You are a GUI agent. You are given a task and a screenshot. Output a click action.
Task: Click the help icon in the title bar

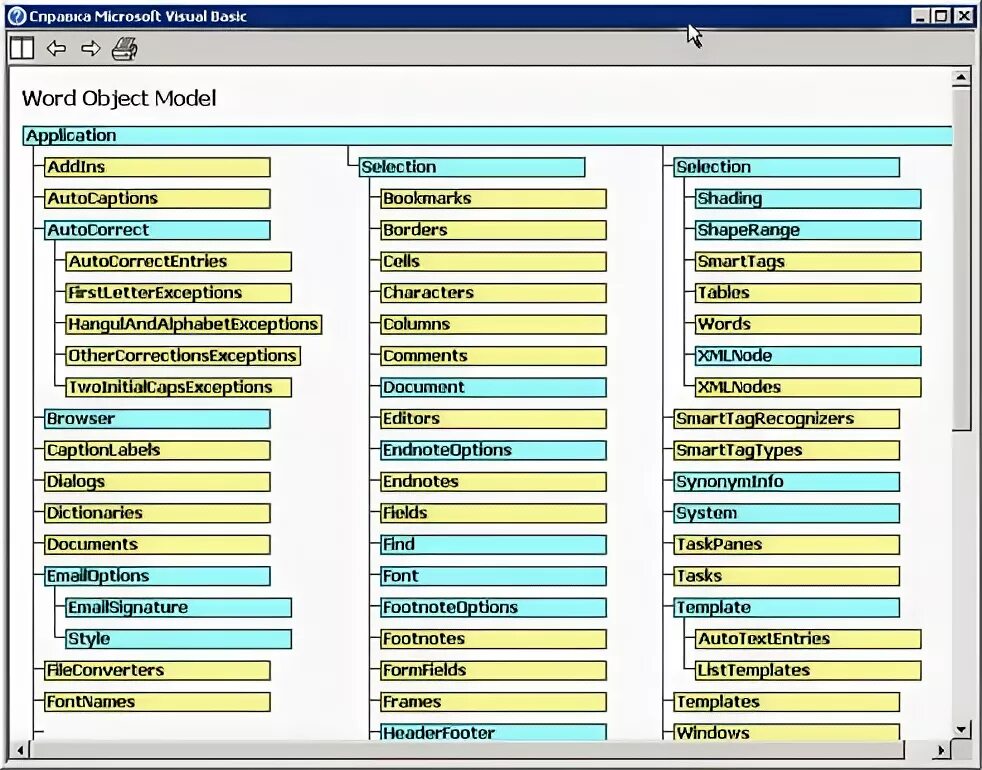click(x=17, y=16)
